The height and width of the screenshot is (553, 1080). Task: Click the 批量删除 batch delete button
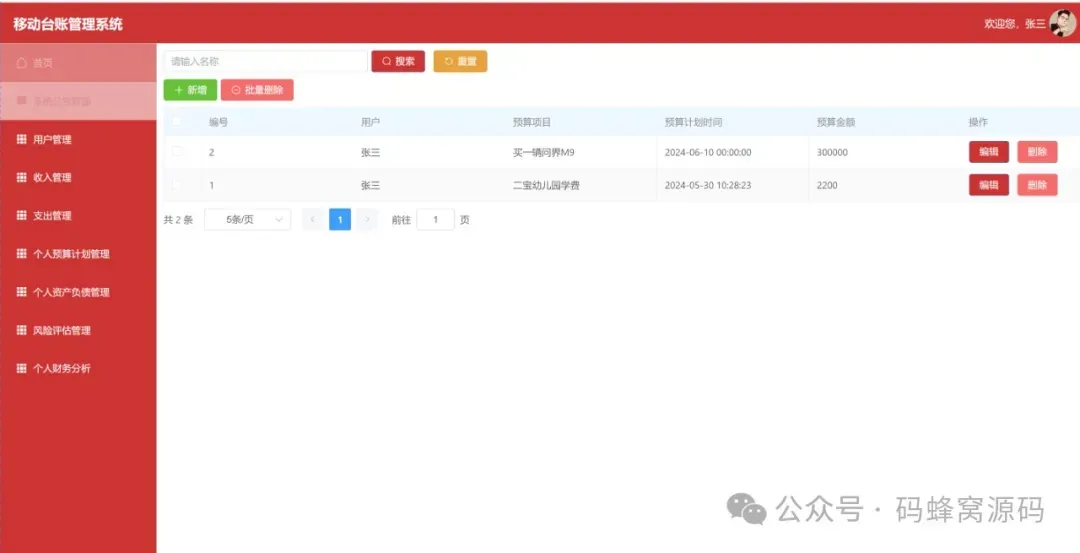[257, 90]
